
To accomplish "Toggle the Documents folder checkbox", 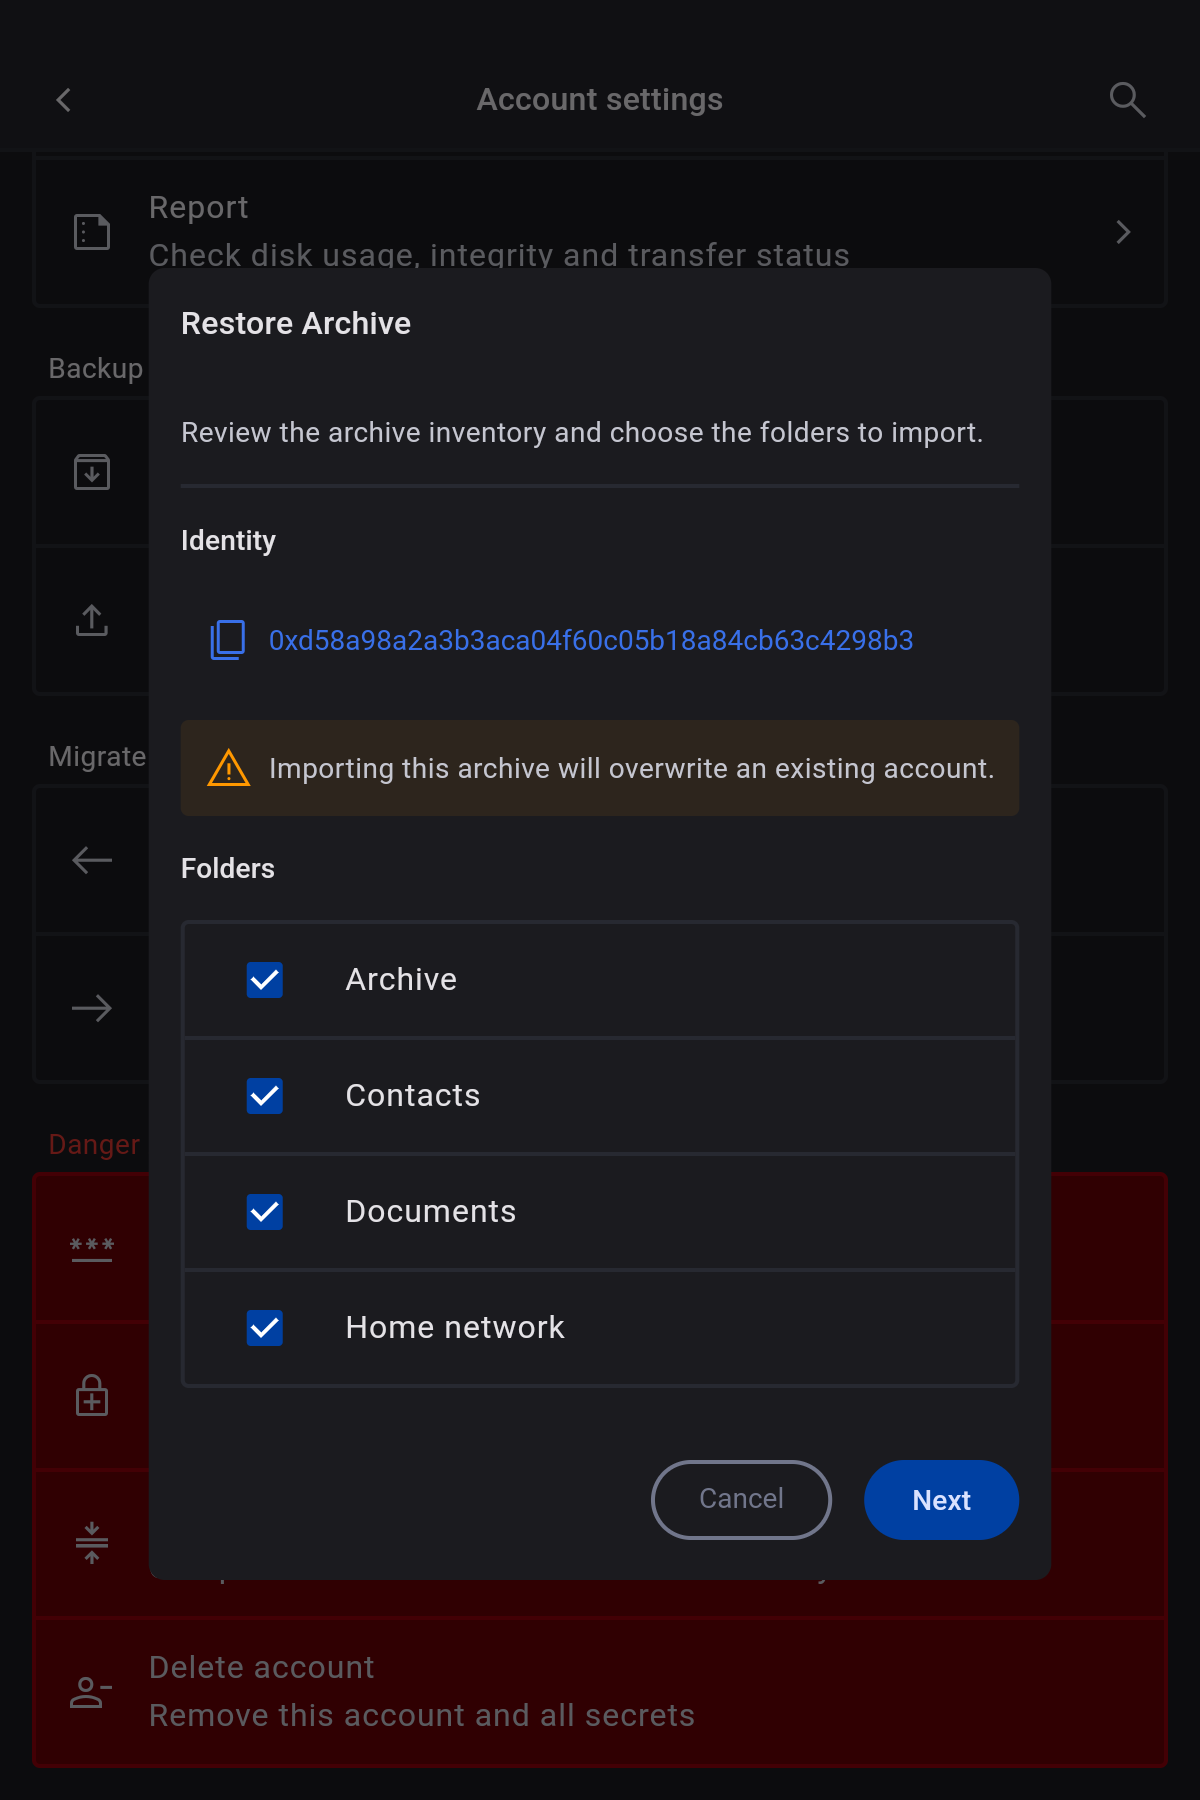I will (x=265, y=1212).
